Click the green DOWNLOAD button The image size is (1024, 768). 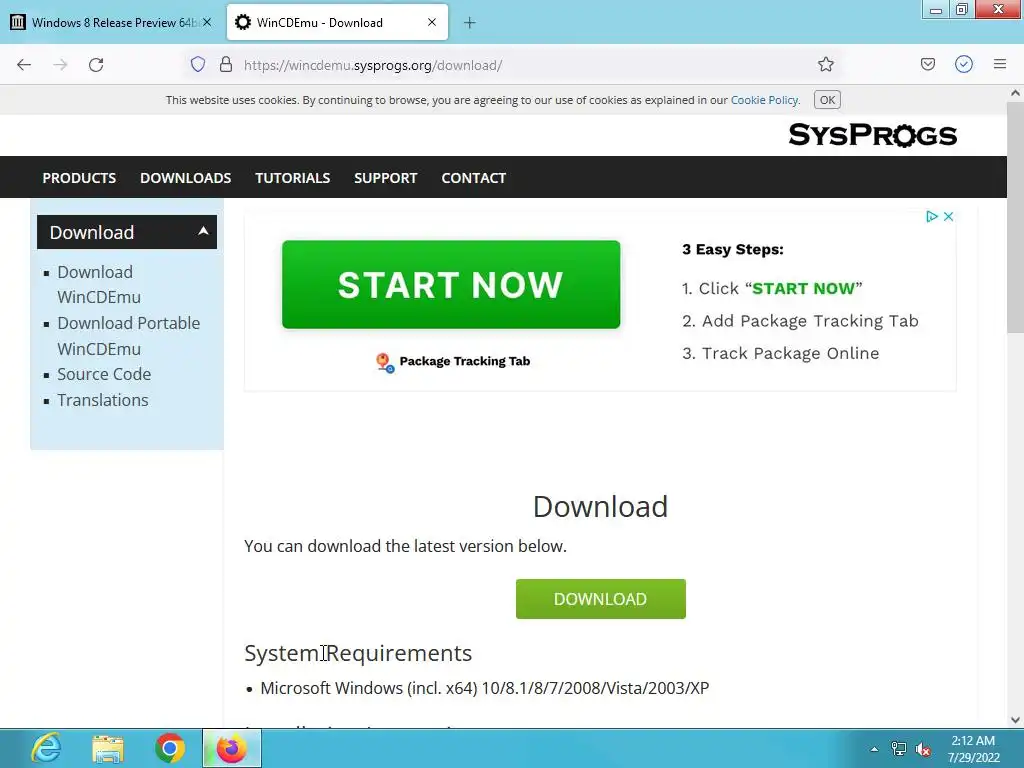click(x=600, y=599)
